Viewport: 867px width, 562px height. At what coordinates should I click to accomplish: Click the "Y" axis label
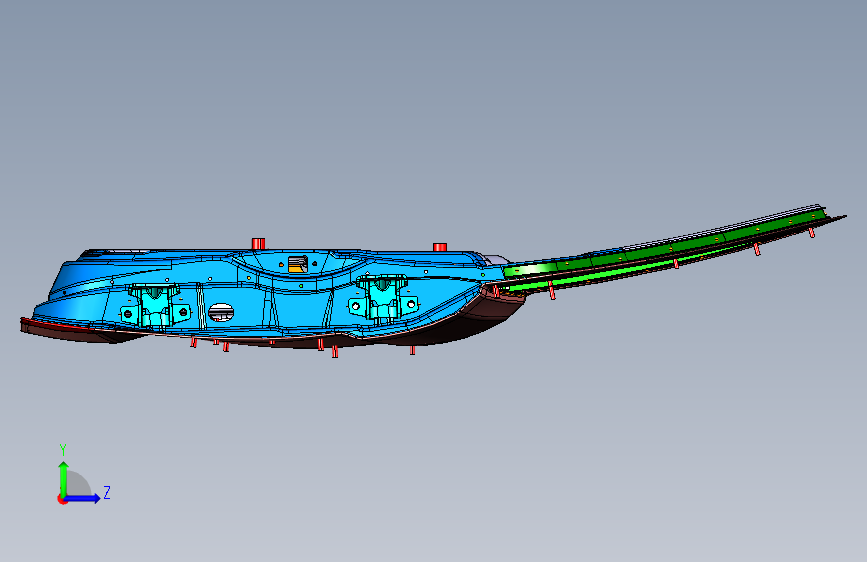click(63, 450)
